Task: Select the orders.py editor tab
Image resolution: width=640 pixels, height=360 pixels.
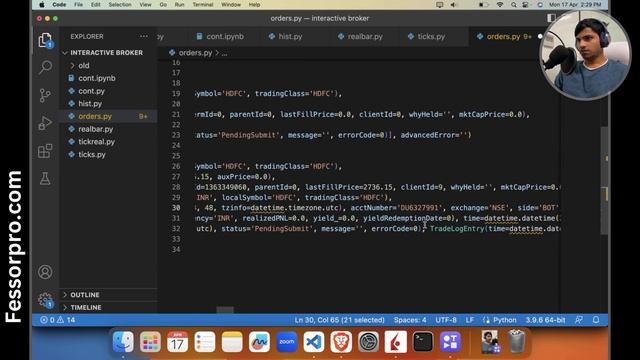Action: pos(504,36)
